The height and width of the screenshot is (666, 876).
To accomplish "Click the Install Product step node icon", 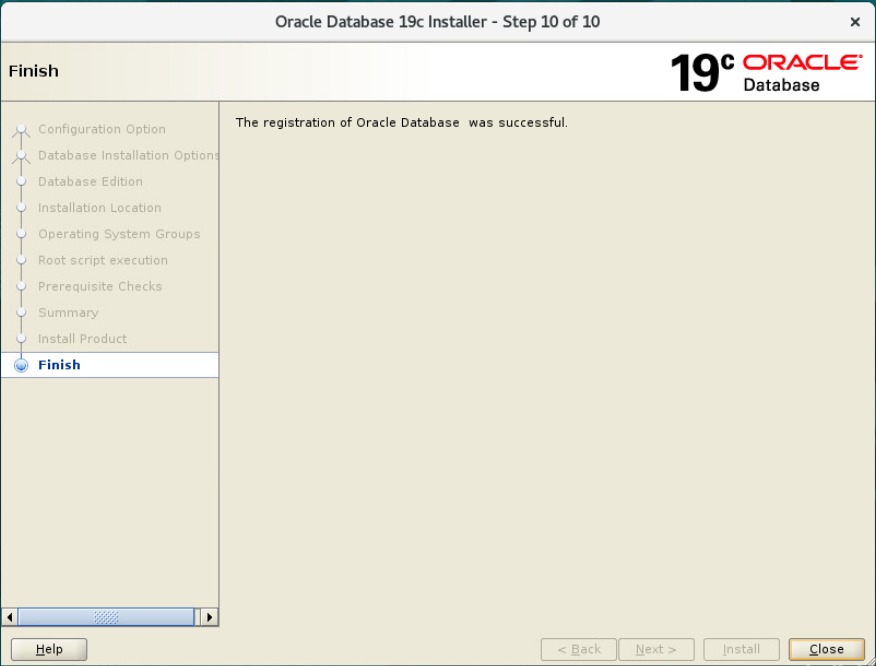I will tap(21, 339).
